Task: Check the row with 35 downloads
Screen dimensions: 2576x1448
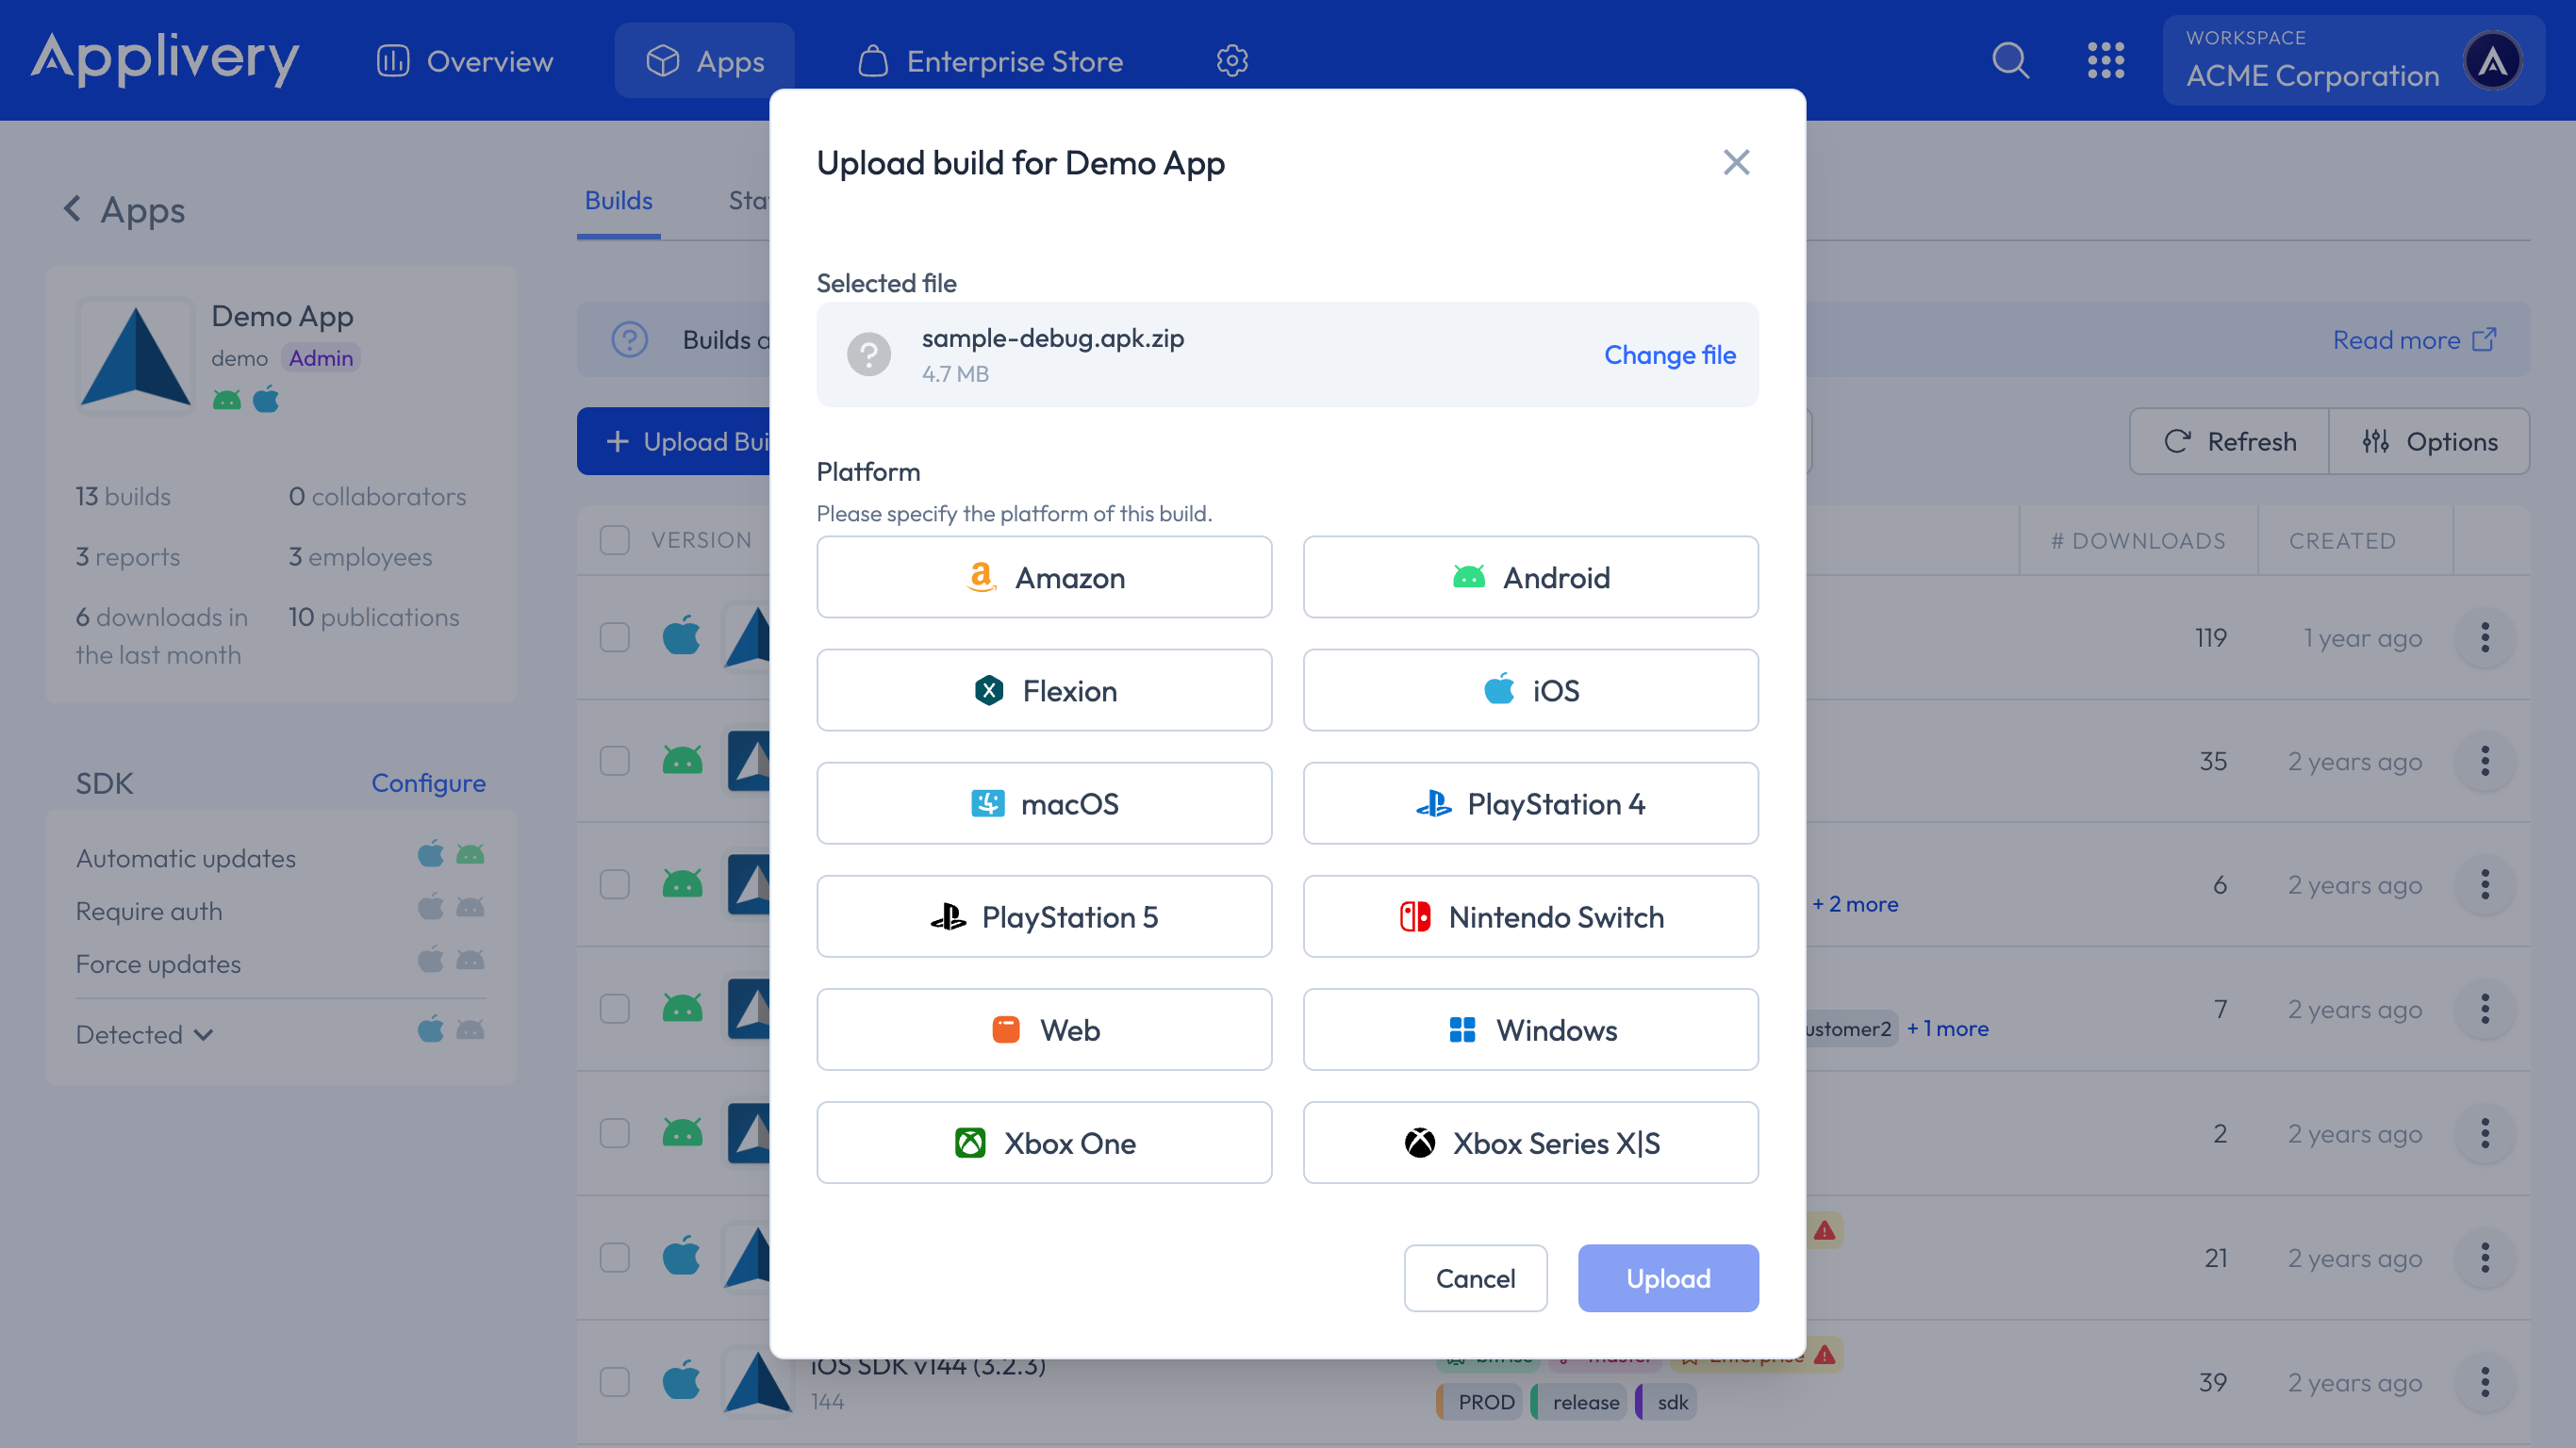Action: pos(614,761)
